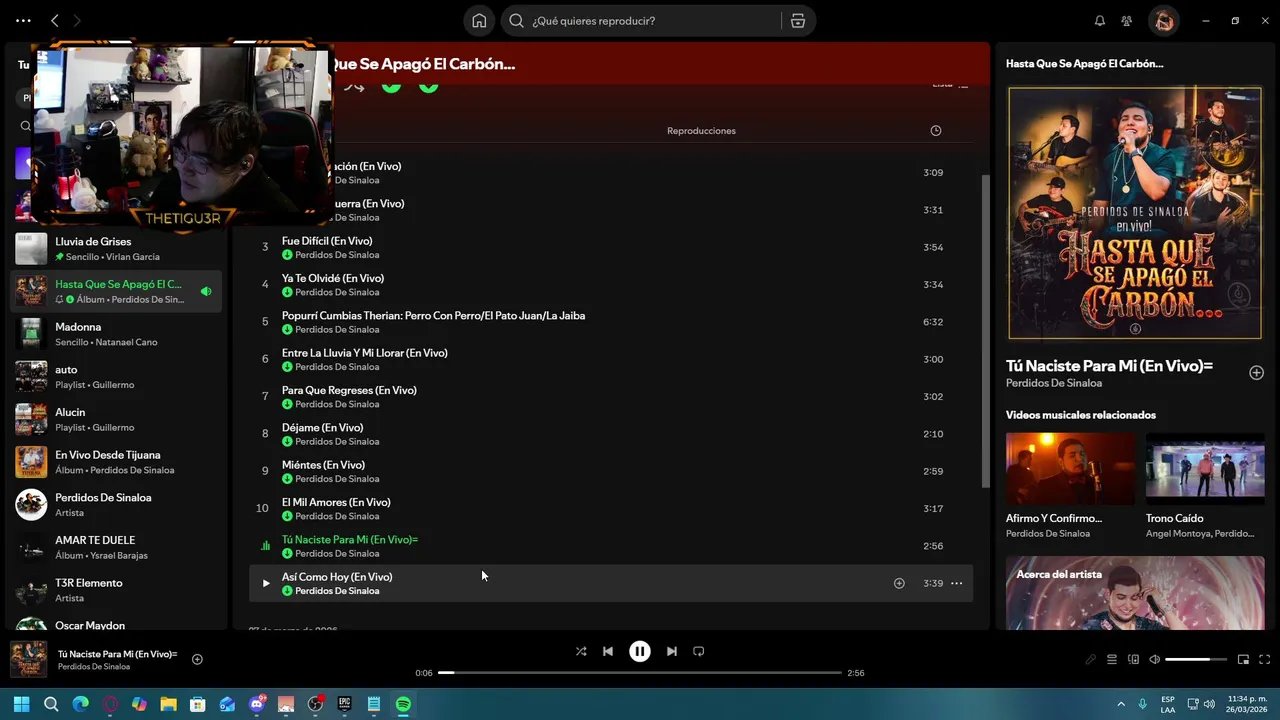Click Spotify icon in taskbar
This screenshot has height=720, width=1280.
tap(403, 704)
